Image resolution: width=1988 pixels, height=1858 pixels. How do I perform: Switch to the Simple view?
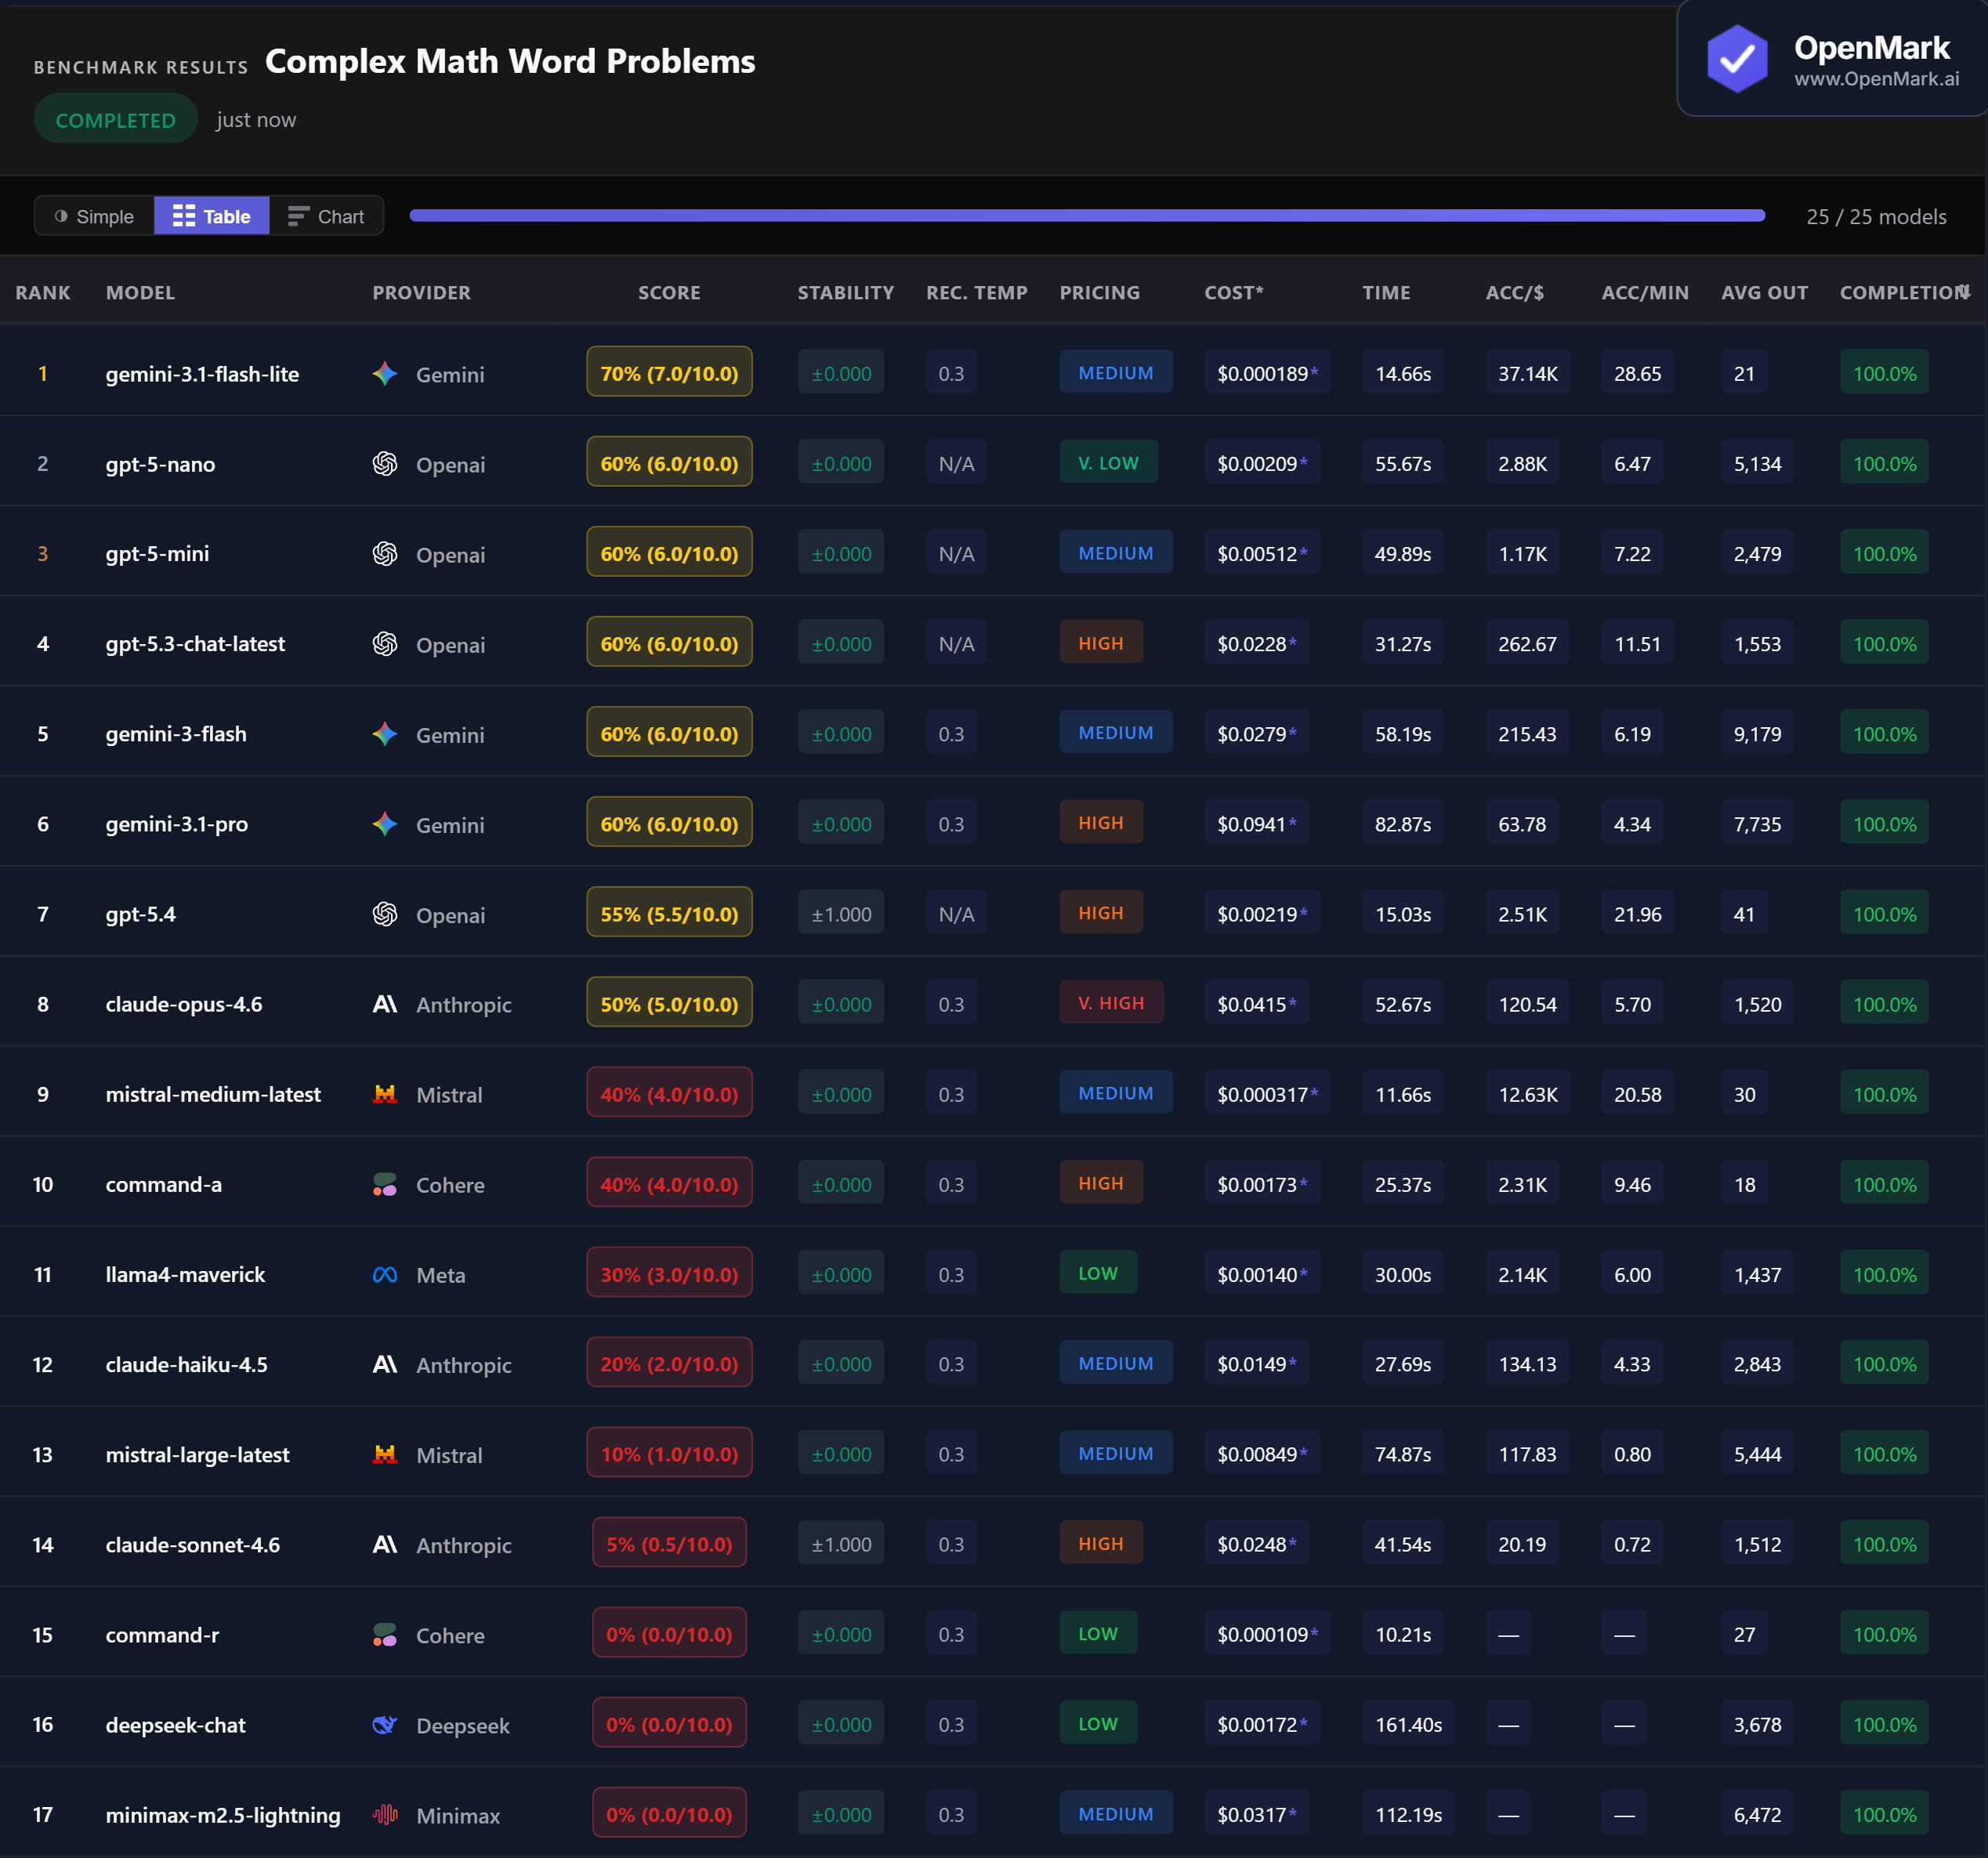[x=94, y=216]
